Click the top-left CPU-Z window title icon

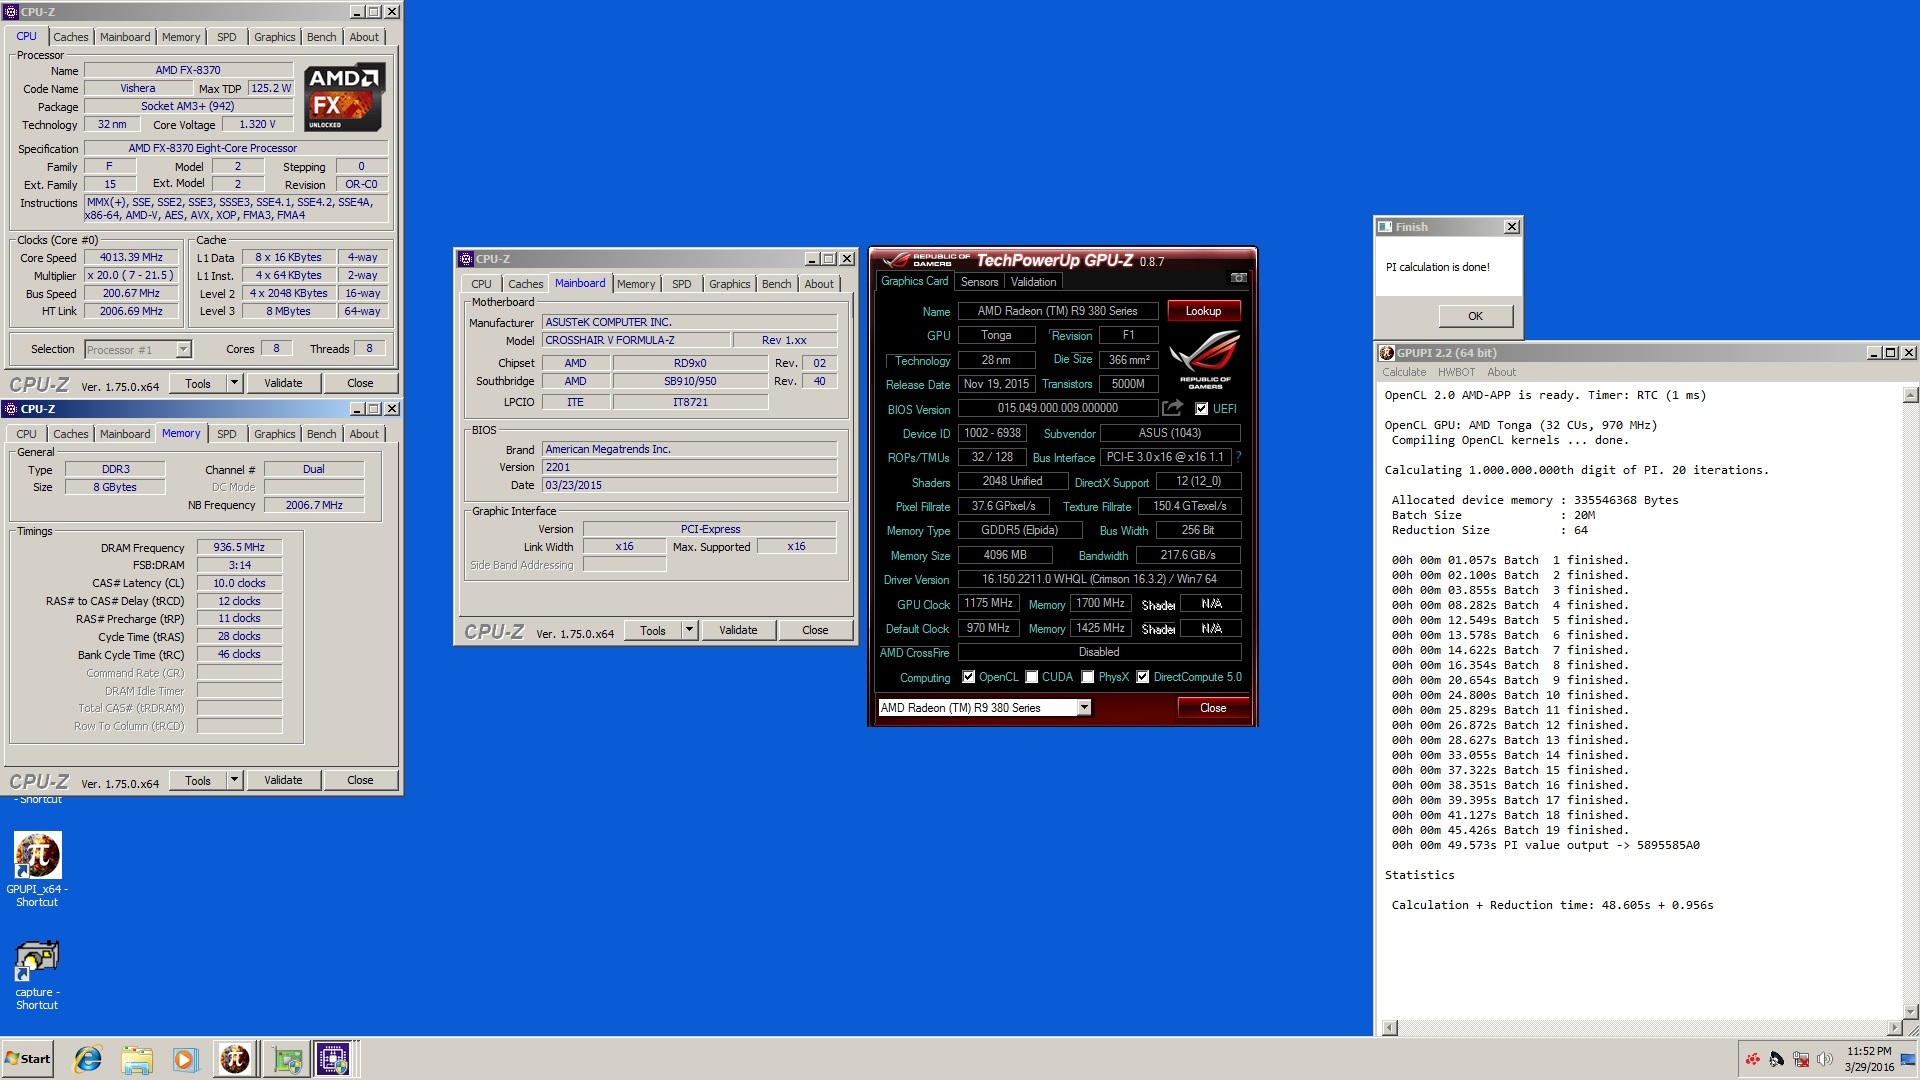click(x=11, y=12)
